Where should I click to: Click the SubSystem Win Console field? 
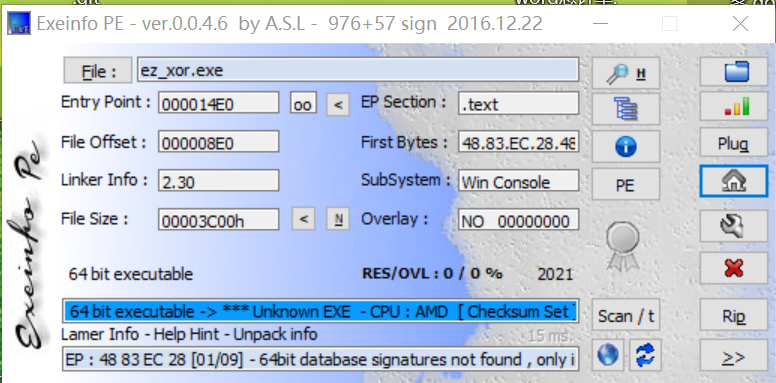click(518, 181)
